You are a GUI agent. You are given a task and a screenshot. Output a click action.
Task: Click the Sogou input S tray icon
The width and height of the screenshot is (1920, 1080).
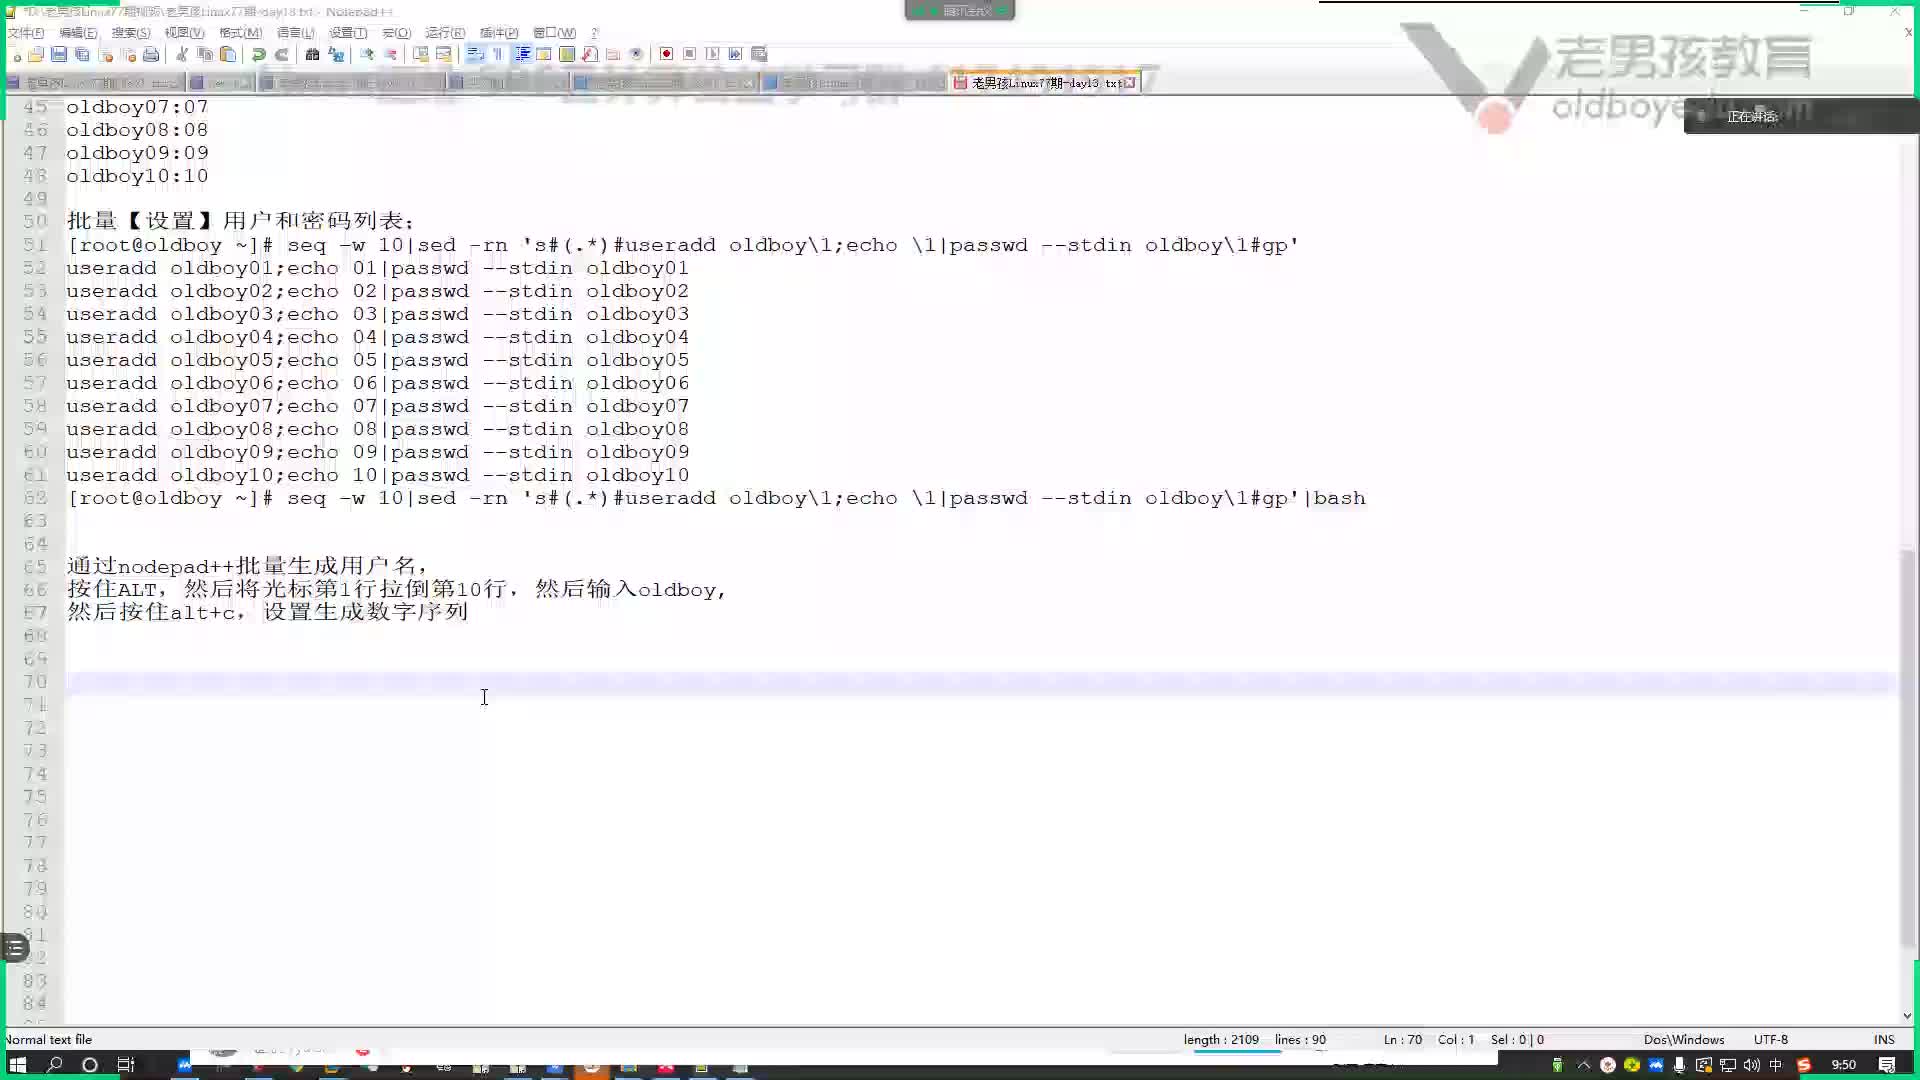1804,1066
